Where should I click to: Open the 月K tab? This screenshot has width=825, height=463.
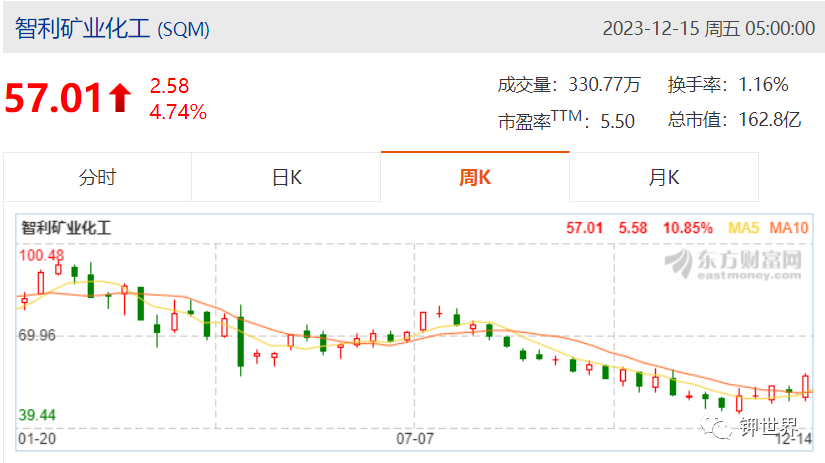tap(664, 177)
